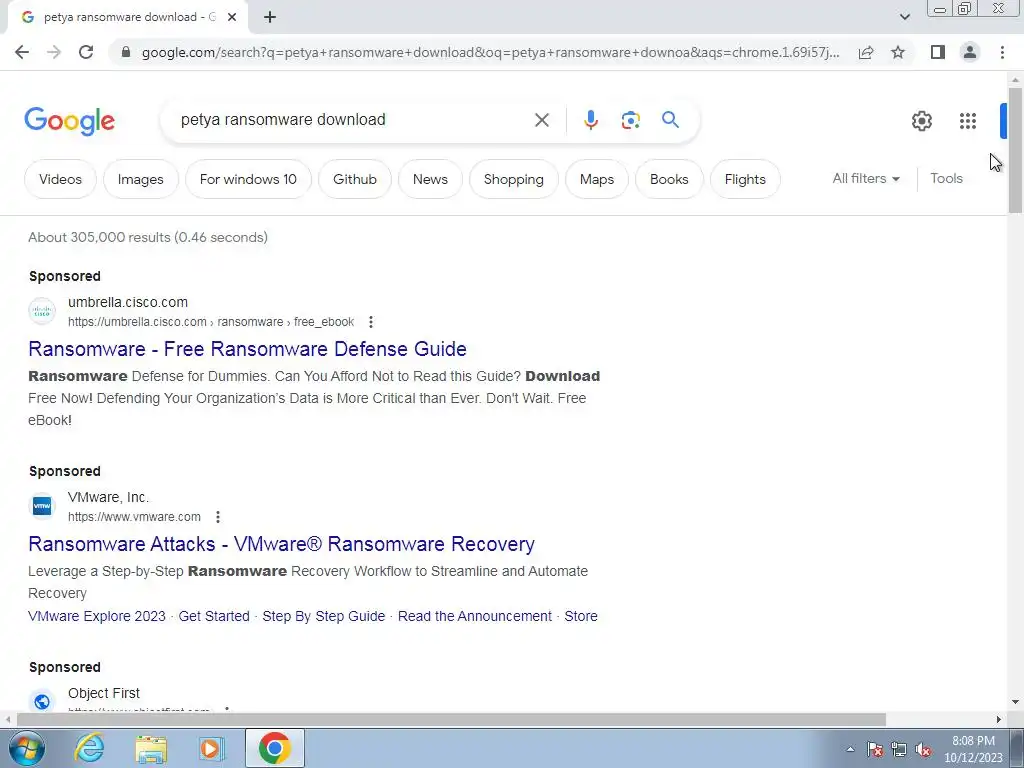This screenshot has height=768, width=1024.
Task: Close the petya ransomware download tab
Action: coord(232,18)
